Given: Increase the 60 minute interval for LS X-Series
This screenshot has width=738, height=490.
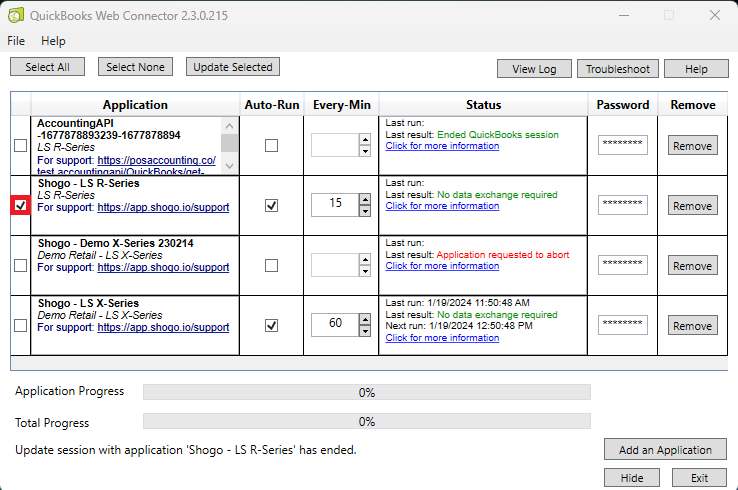Looking at the screenshot, I should (365, 319).
